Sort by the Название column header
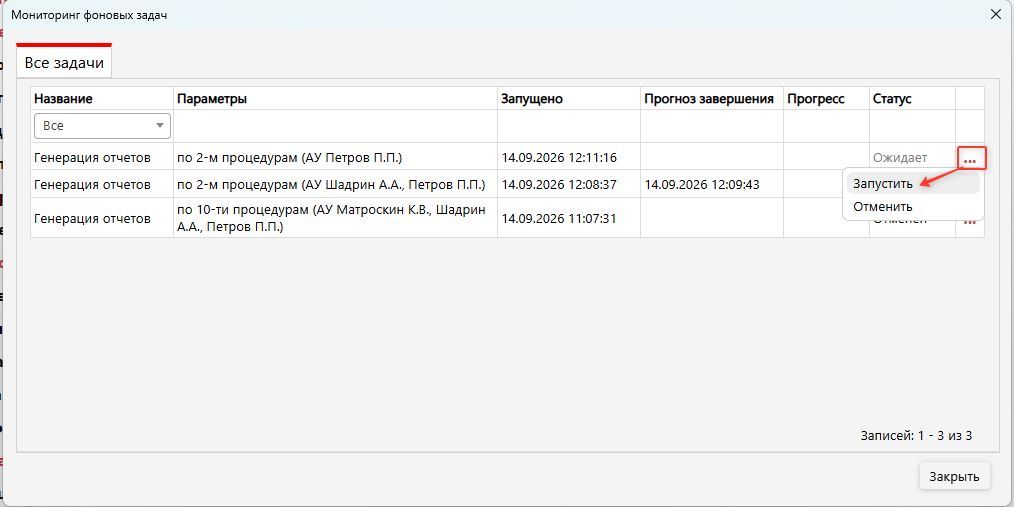This screenshot has height=507, width=1014. [102, 98]
